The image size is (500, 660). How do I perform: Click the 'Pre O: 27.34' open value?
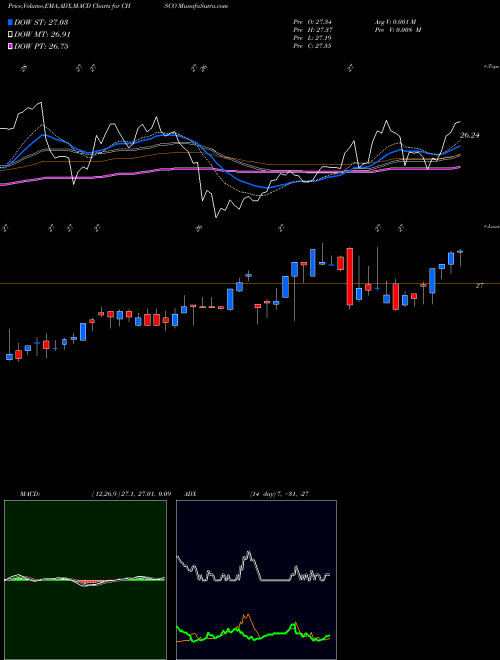(x=312, y=21)
